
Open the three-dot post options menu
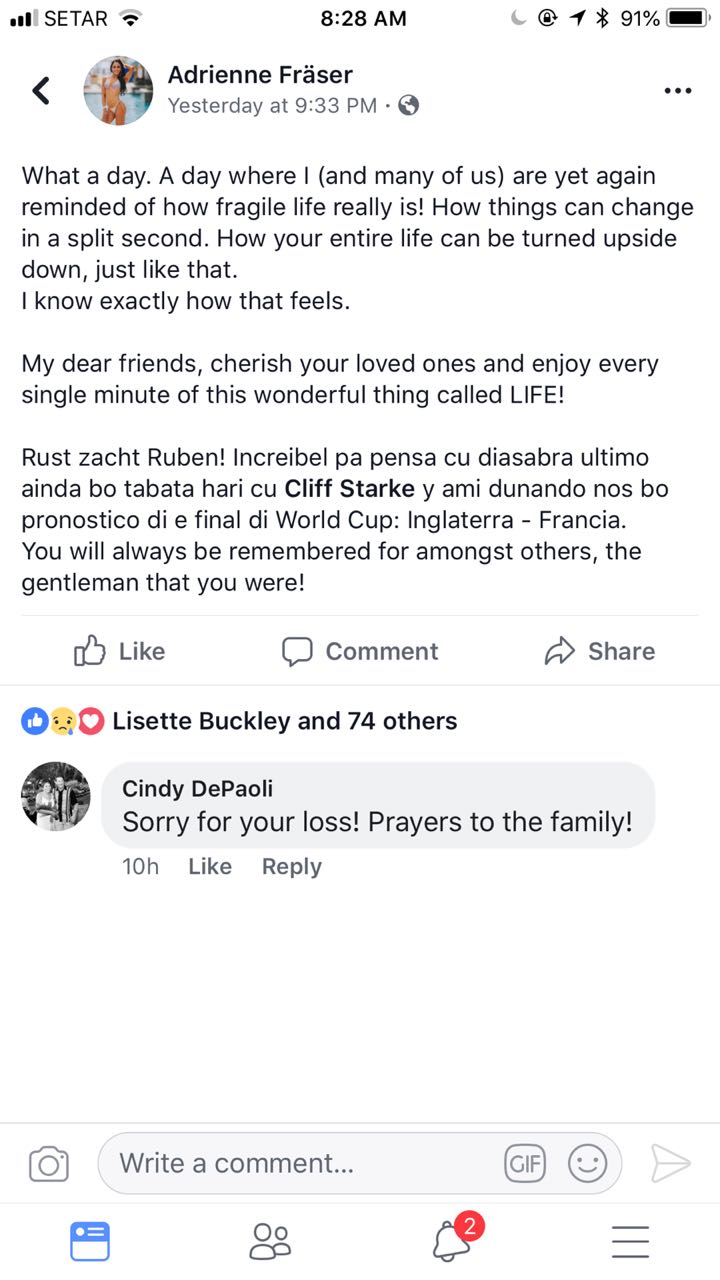[x=677, y=91]
